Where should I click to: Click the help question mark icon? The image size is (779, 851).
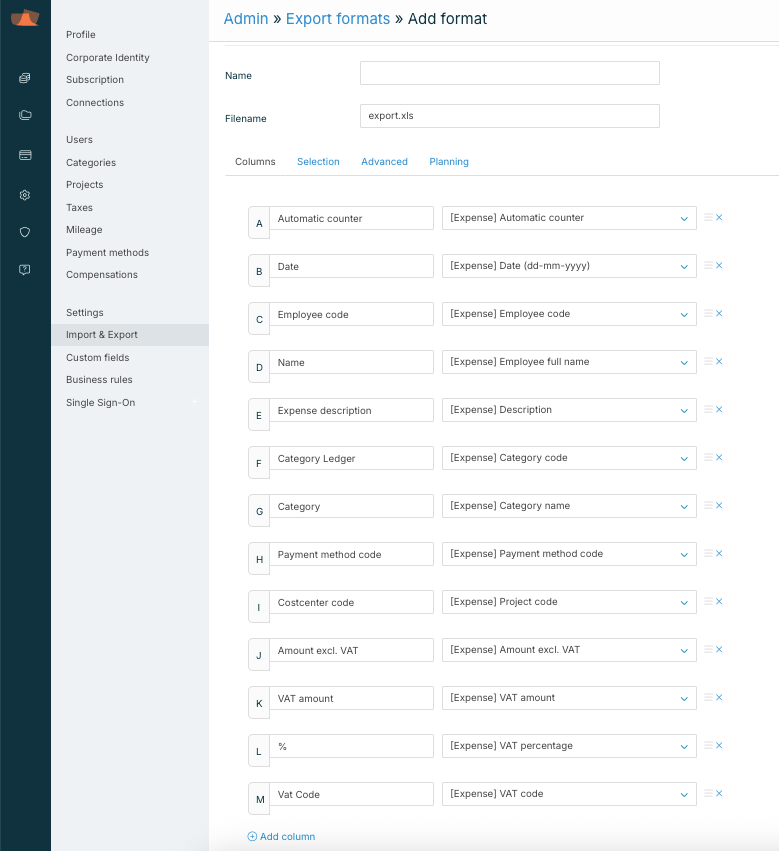25,270
